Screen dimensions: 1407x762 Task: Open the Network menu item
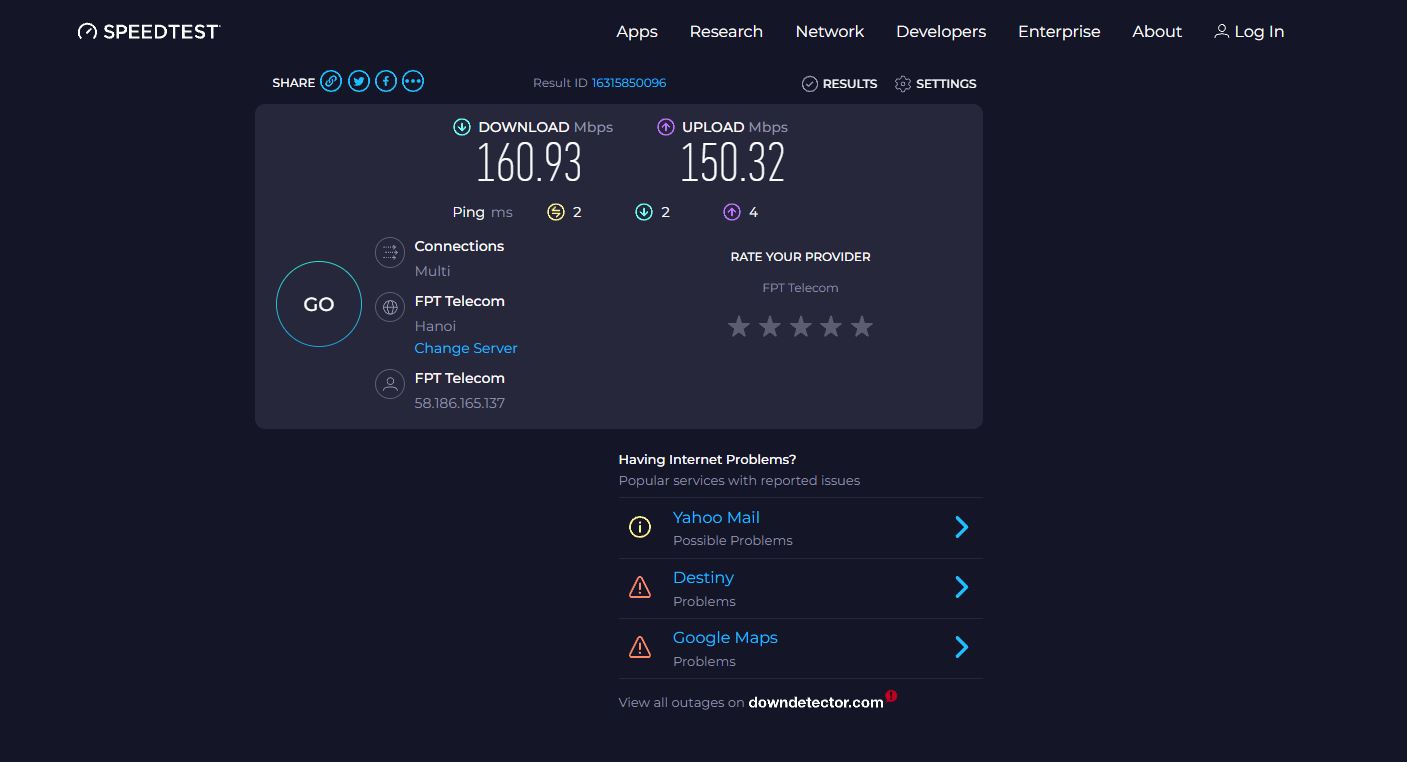pos(829,32)
